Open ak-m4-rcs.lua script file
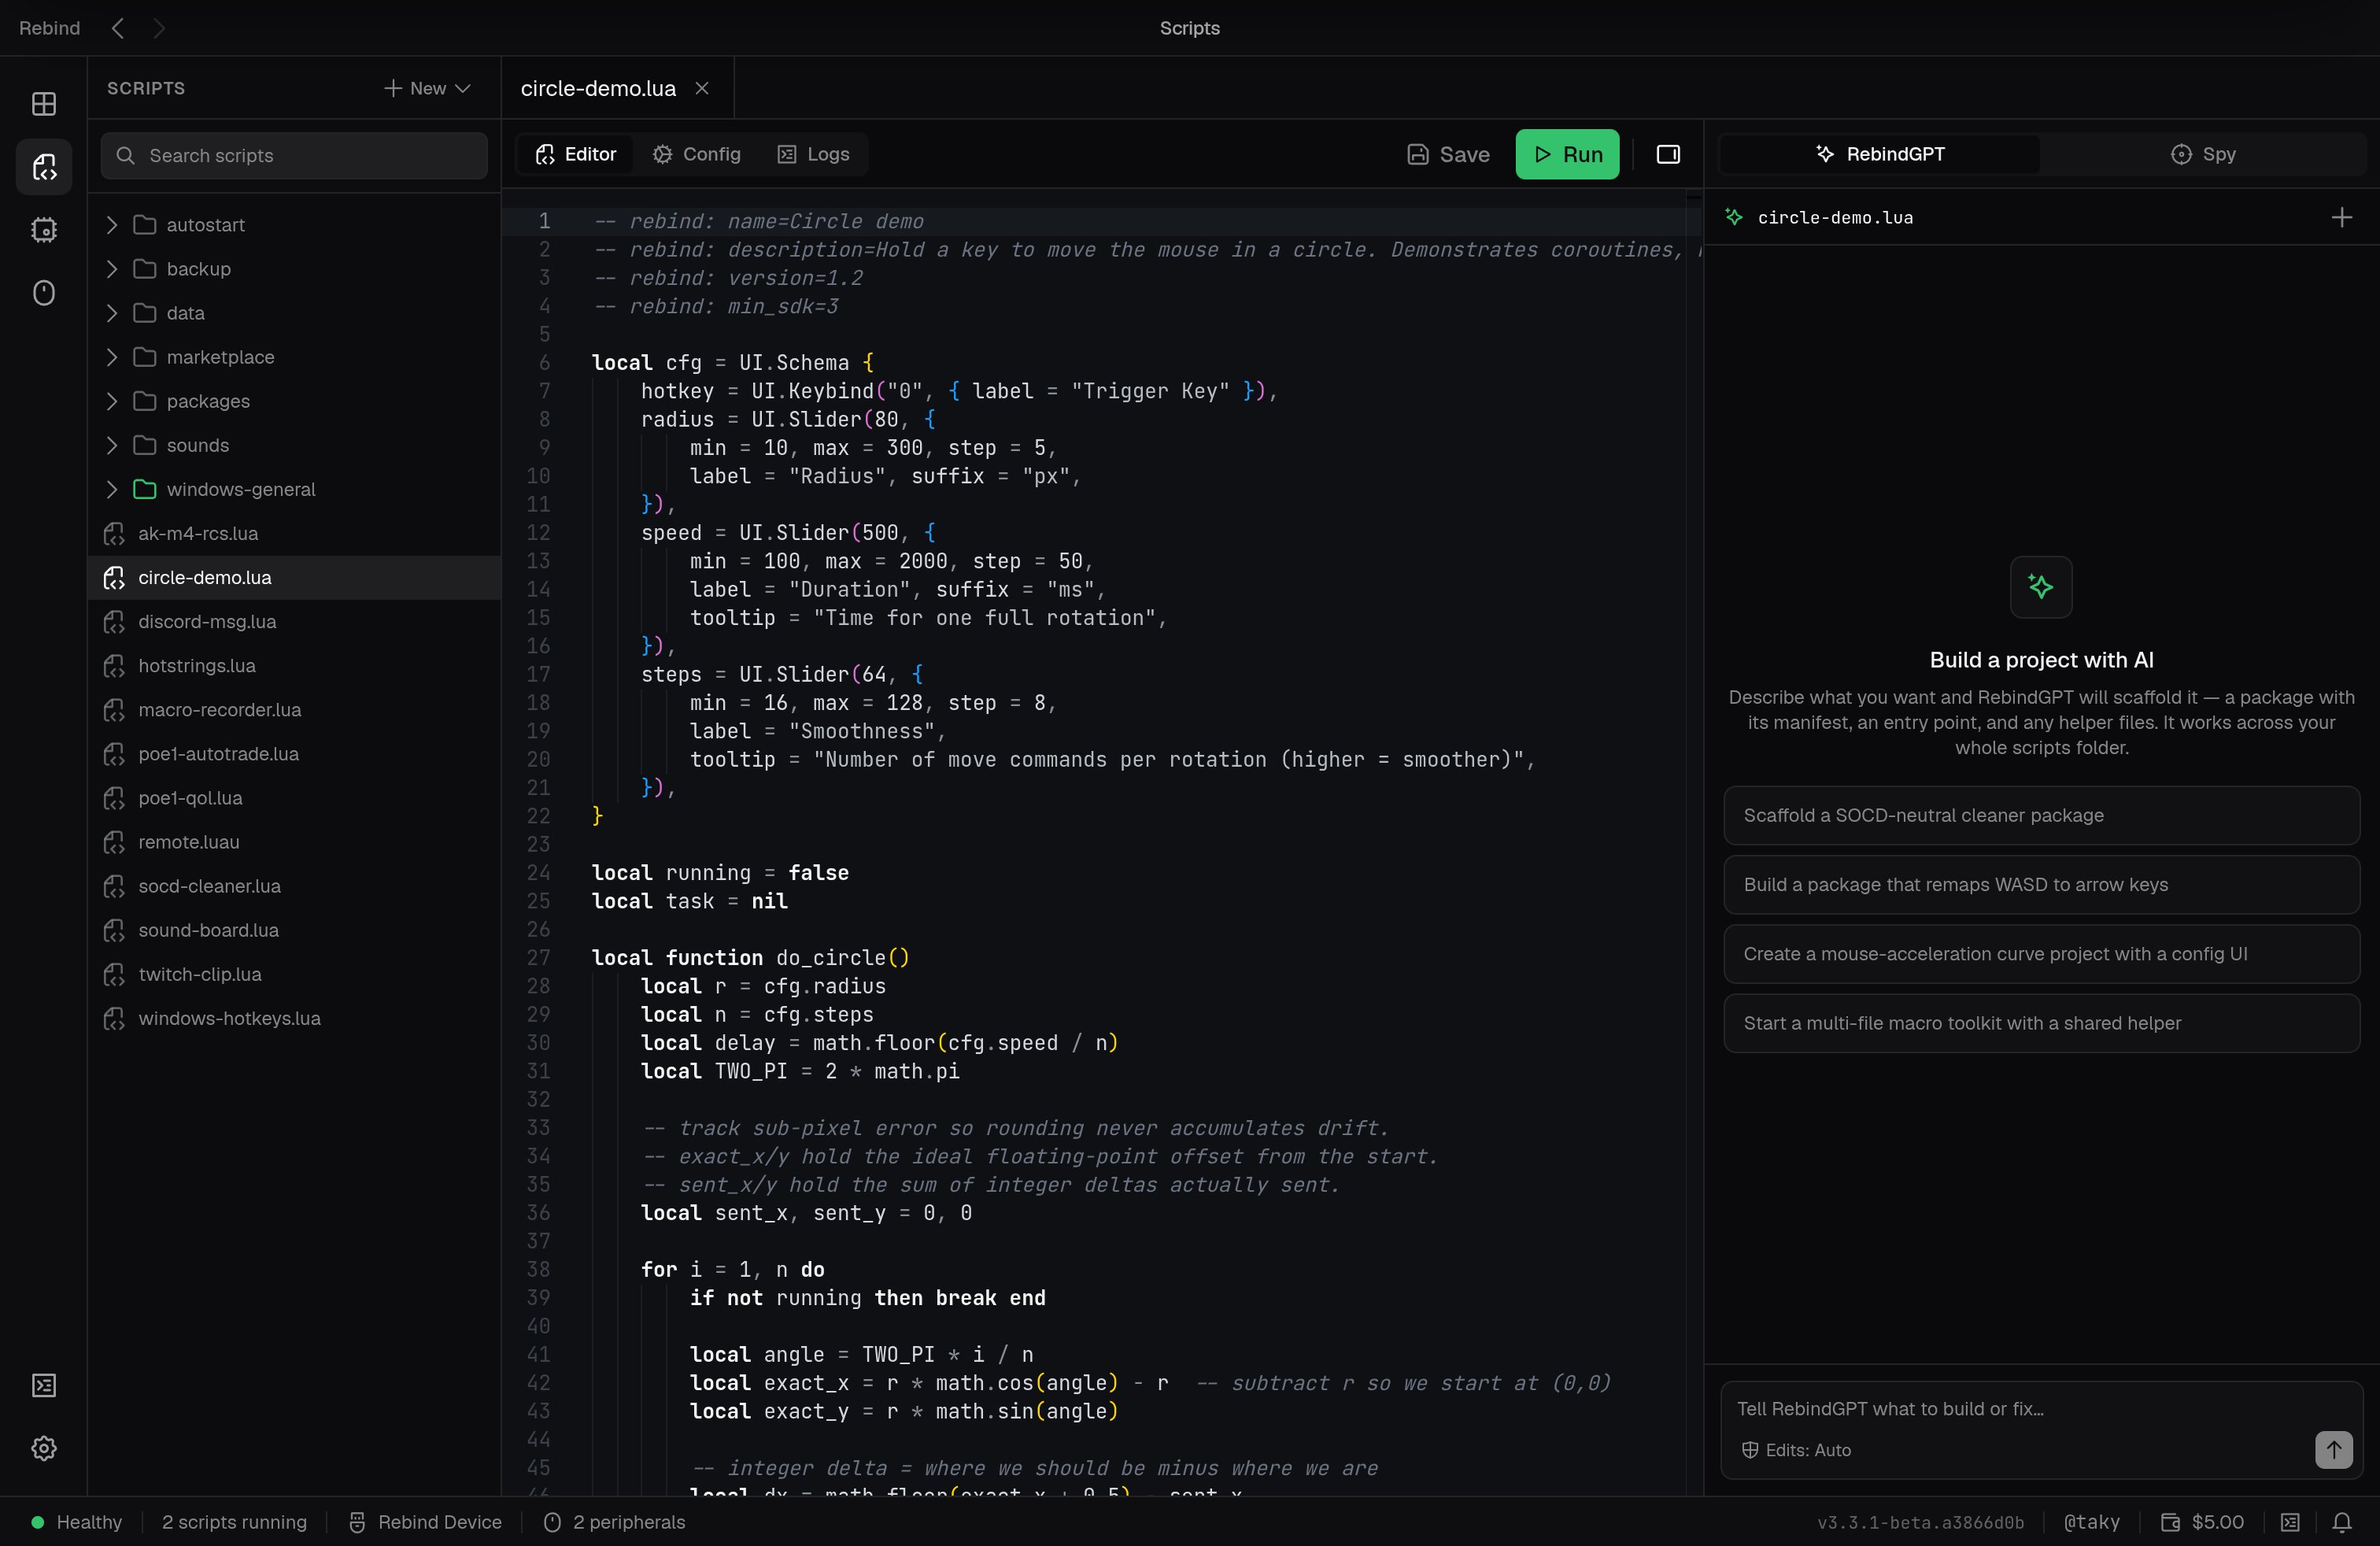 pos(294,534)
